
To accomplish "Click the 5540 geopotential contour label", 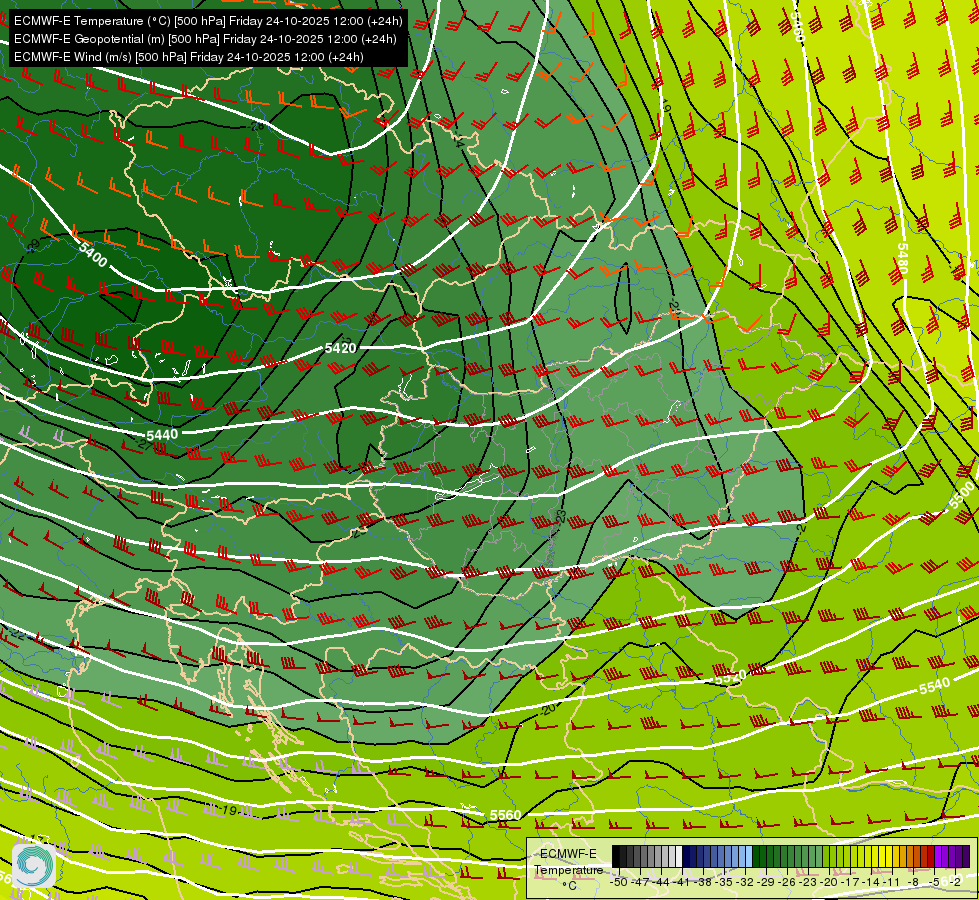I will click(x=934, y=686).
